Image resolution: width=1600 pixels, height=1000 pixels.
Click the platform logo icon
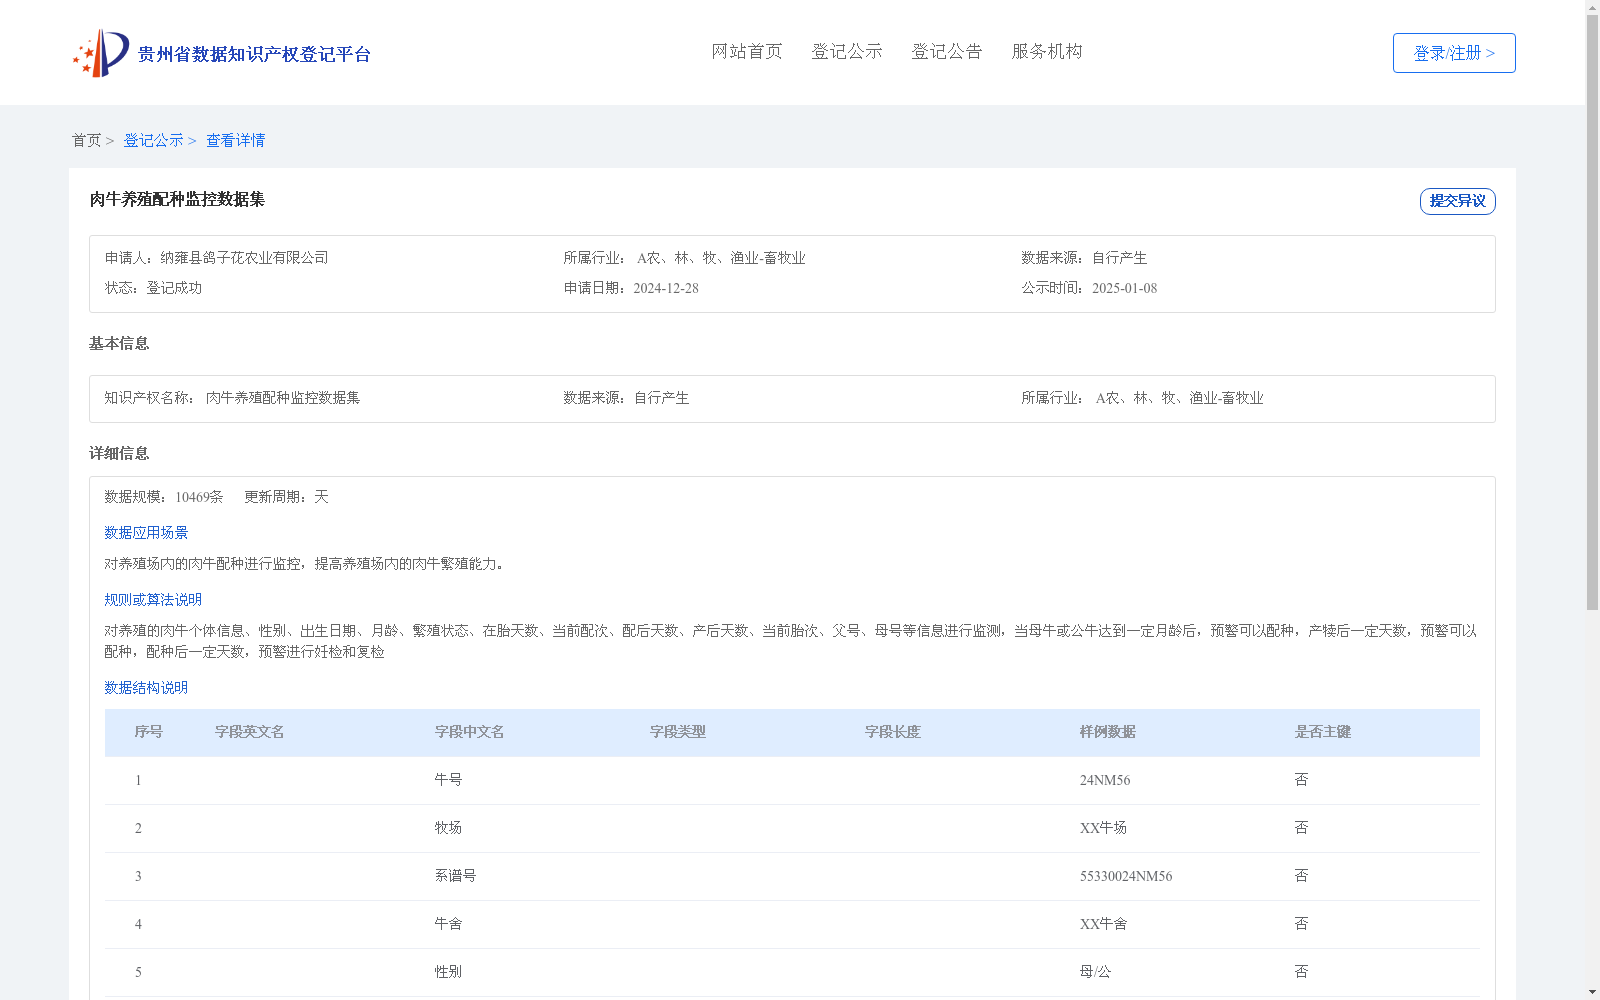coord(101,53)
